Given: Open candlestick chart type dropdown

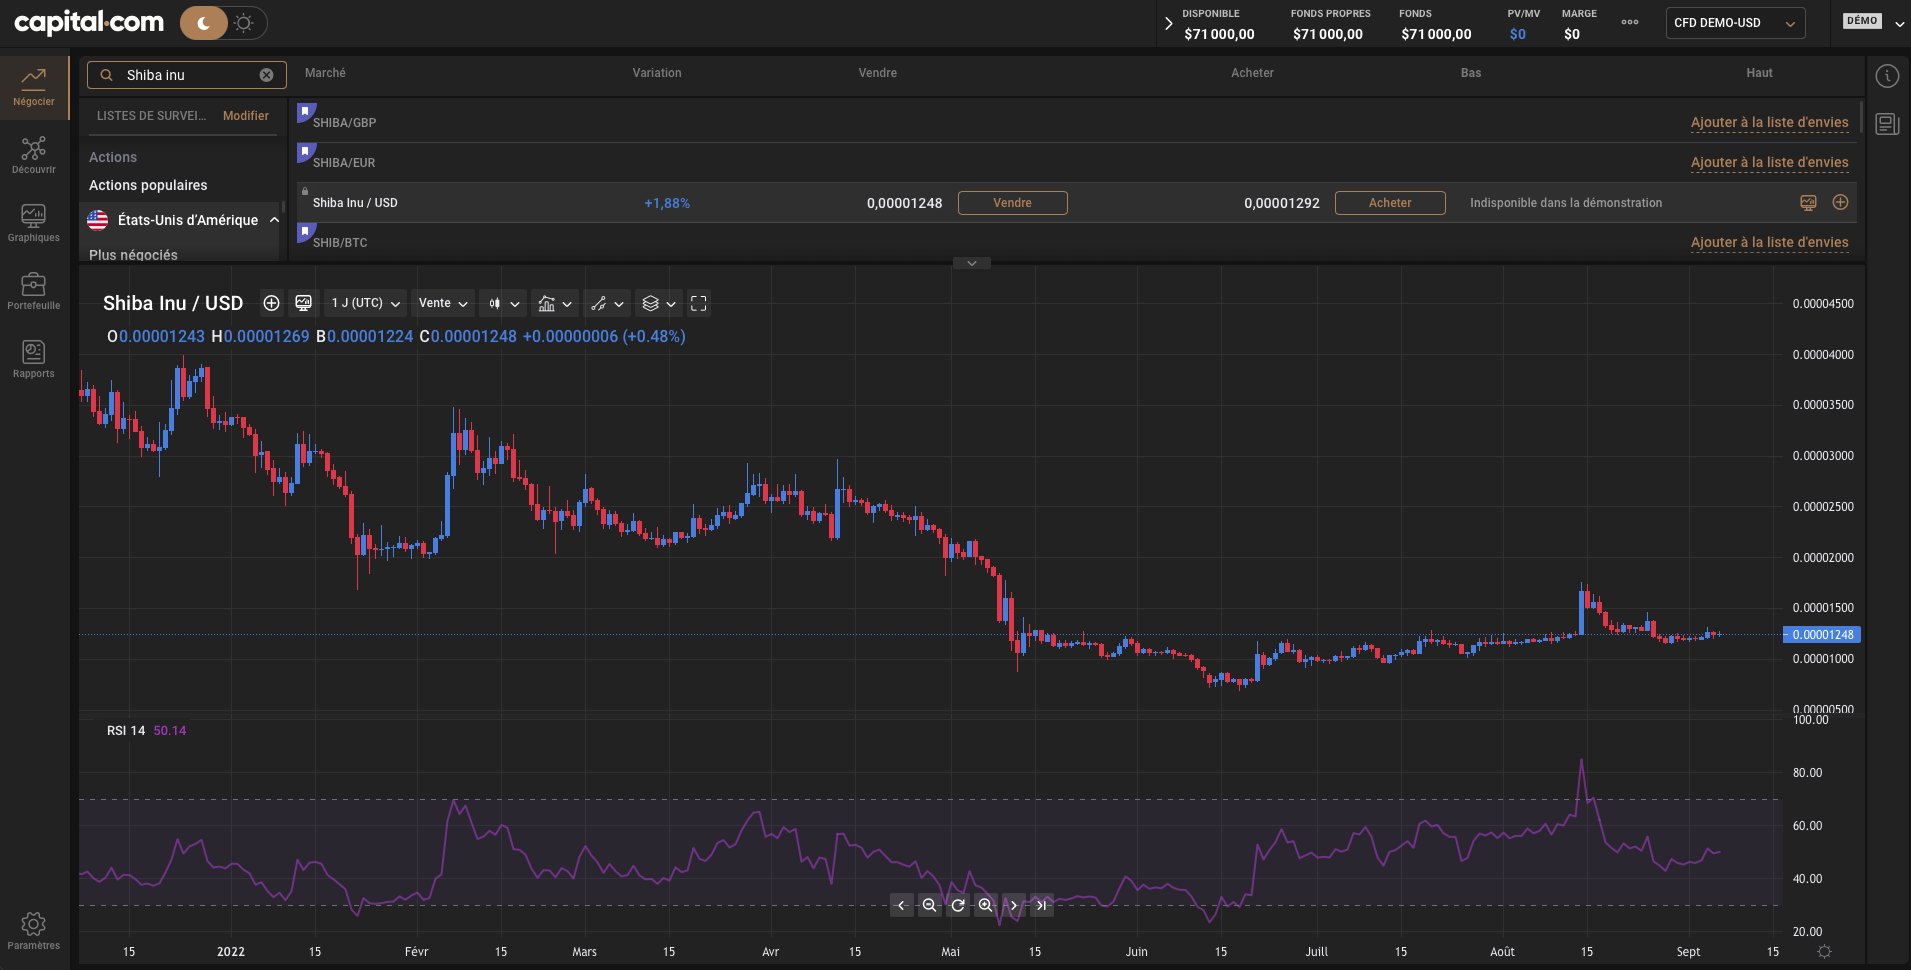Looking at the screenshot, I should coord(504,303).
